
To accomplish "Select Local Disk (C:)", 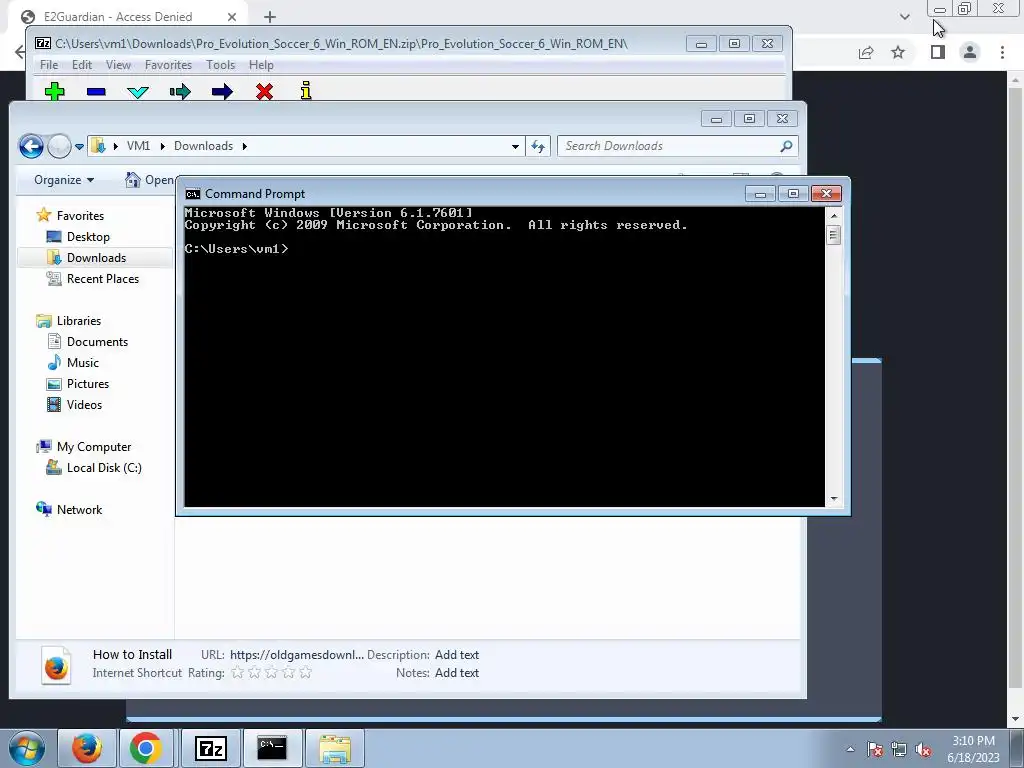I will pyautogui.click(x=104, y=468).
